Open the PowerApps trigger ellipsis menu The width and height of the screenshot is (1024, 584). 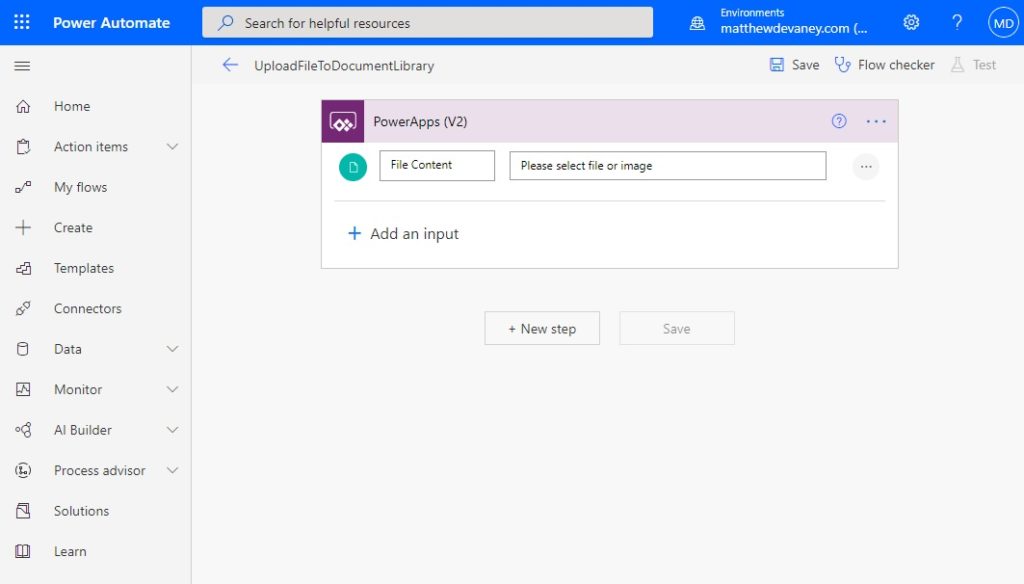[876, 122]
